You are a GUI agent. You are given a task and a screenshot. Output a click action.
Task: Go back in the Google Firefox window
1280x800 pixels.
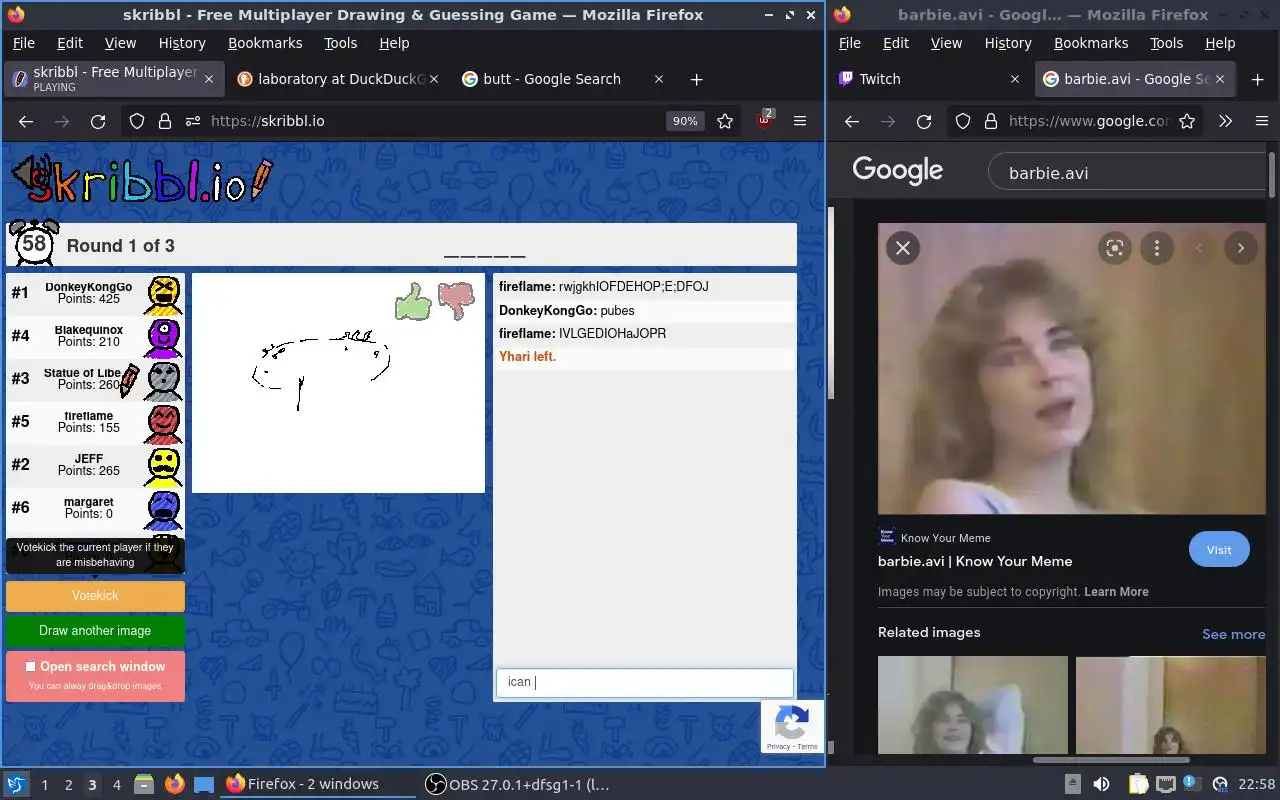point(852,121)
